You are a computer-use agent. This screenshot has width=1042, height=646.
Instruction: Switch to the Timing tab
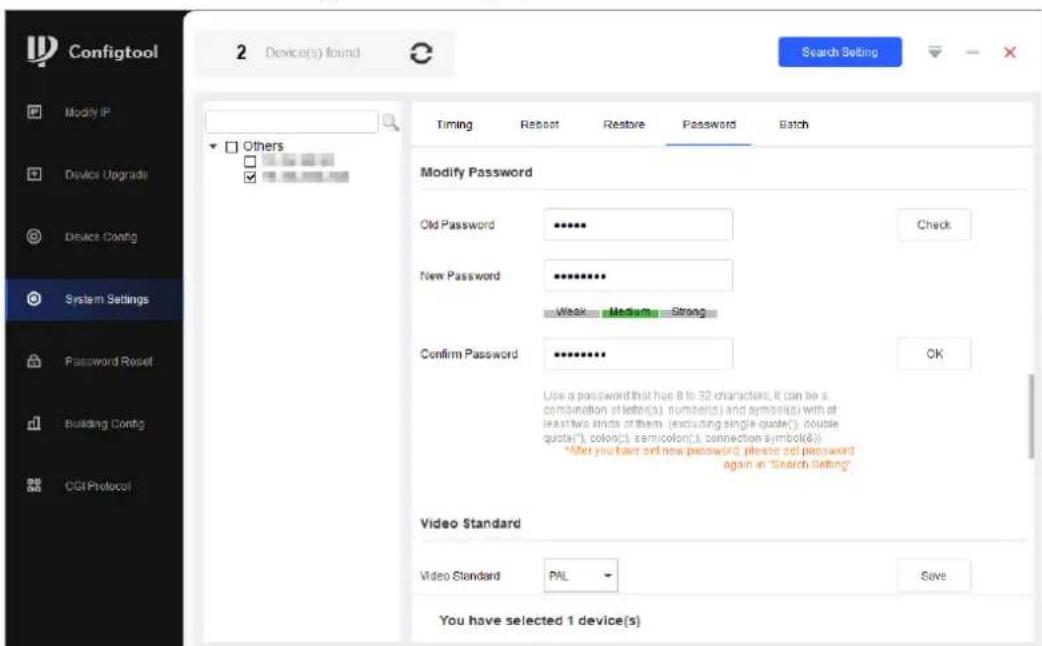[454, 124]
